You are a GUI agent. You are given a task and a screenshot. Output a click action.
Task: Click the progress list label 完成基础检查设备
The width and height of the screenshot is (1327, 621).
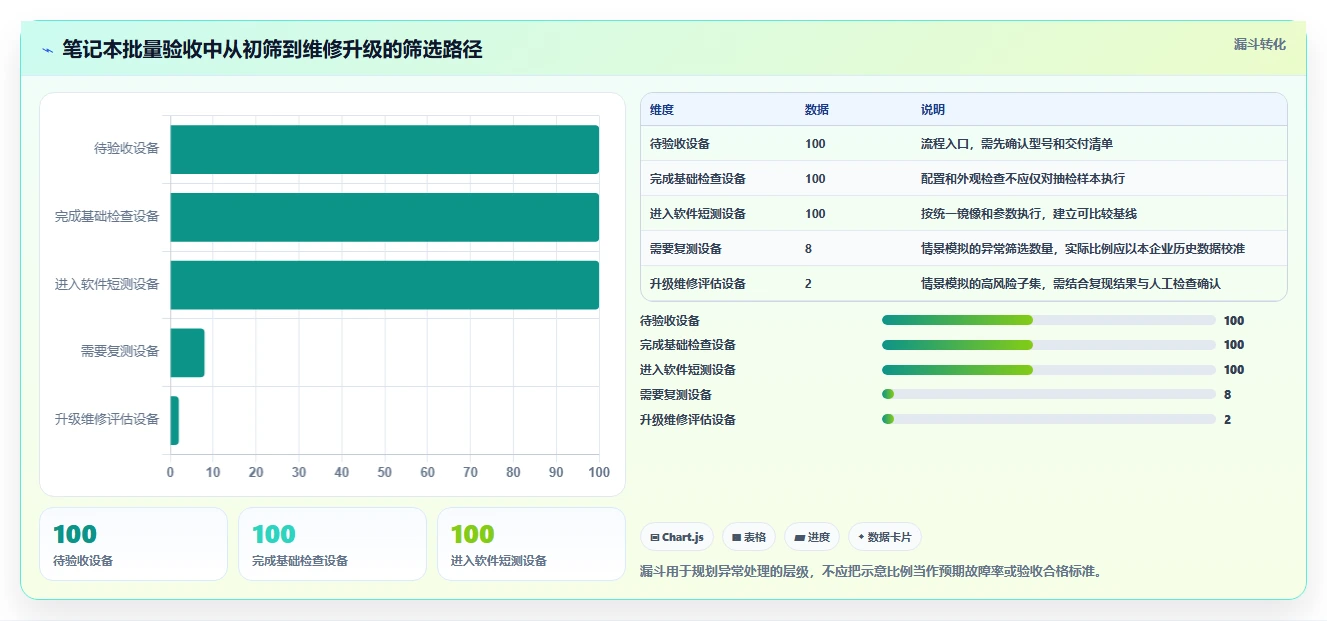coord(688,345)
